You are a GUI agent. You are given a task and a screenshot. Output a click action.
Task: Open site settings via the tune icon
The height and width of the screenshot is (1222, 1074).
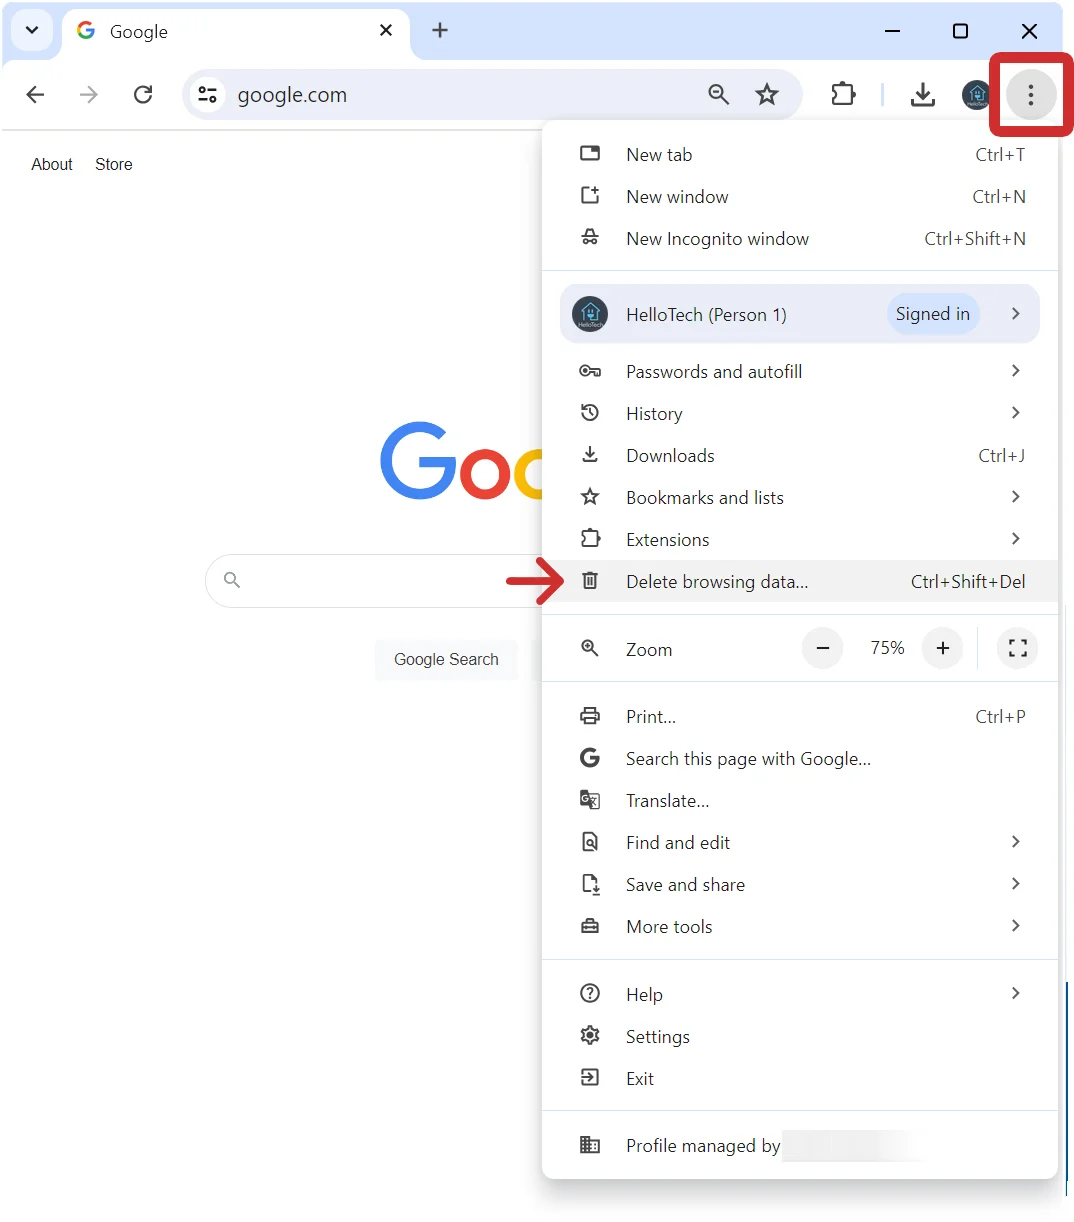click(x=208, y=94)
